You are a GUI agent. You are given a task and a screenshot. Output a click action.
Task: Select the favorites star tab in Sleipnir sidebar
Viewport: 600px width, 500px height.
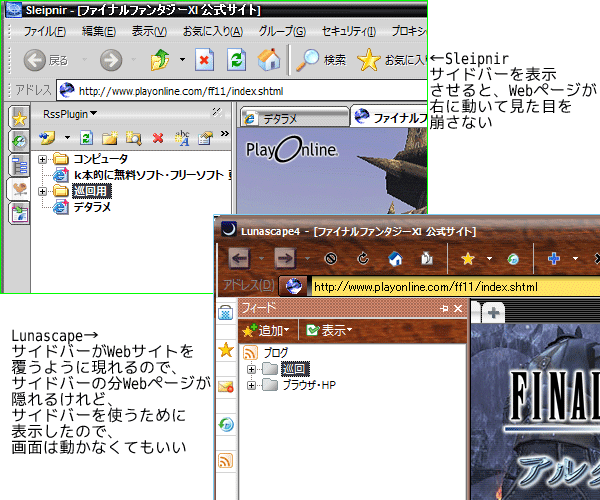[x=19, y=118]
